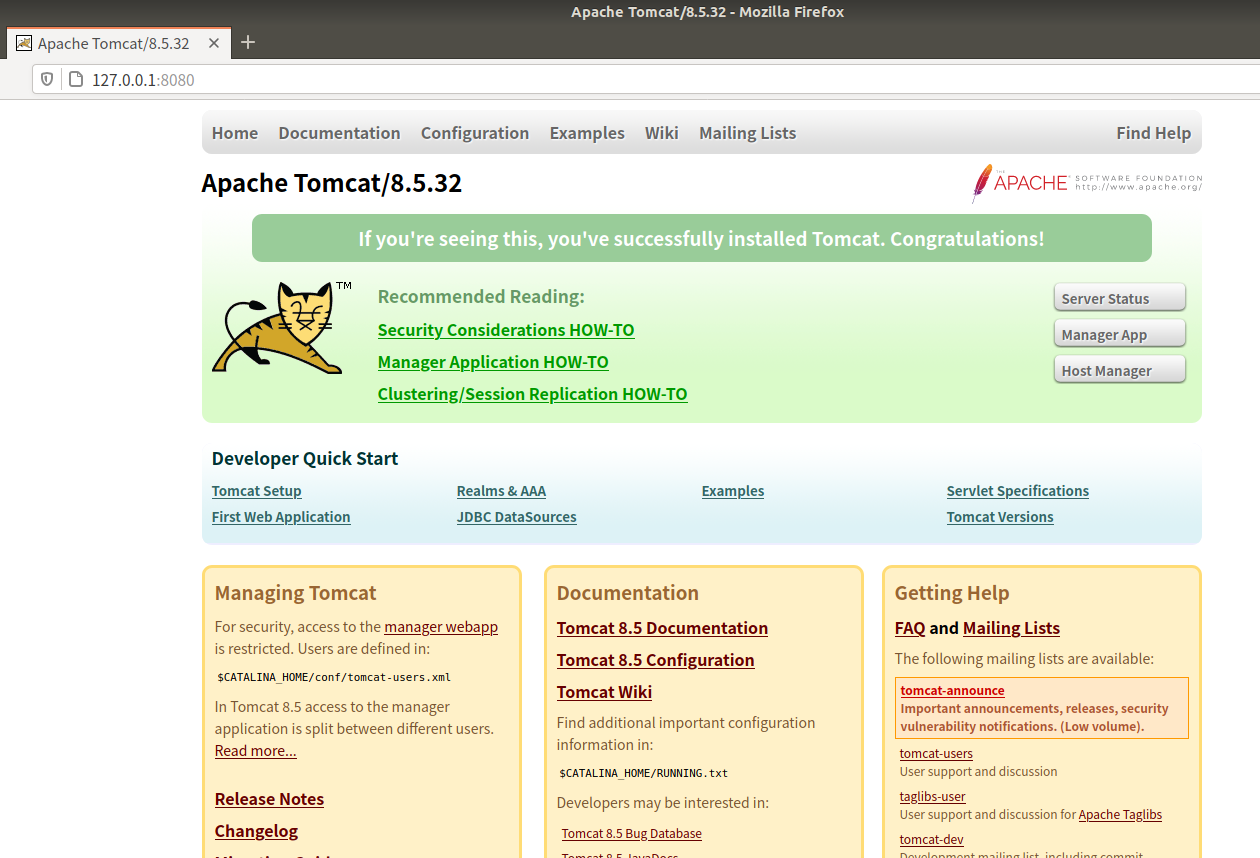The width and height of the screenshot is (1260, 858).
Task: Click the Host Manager button
Action: tap(1120, 370)
